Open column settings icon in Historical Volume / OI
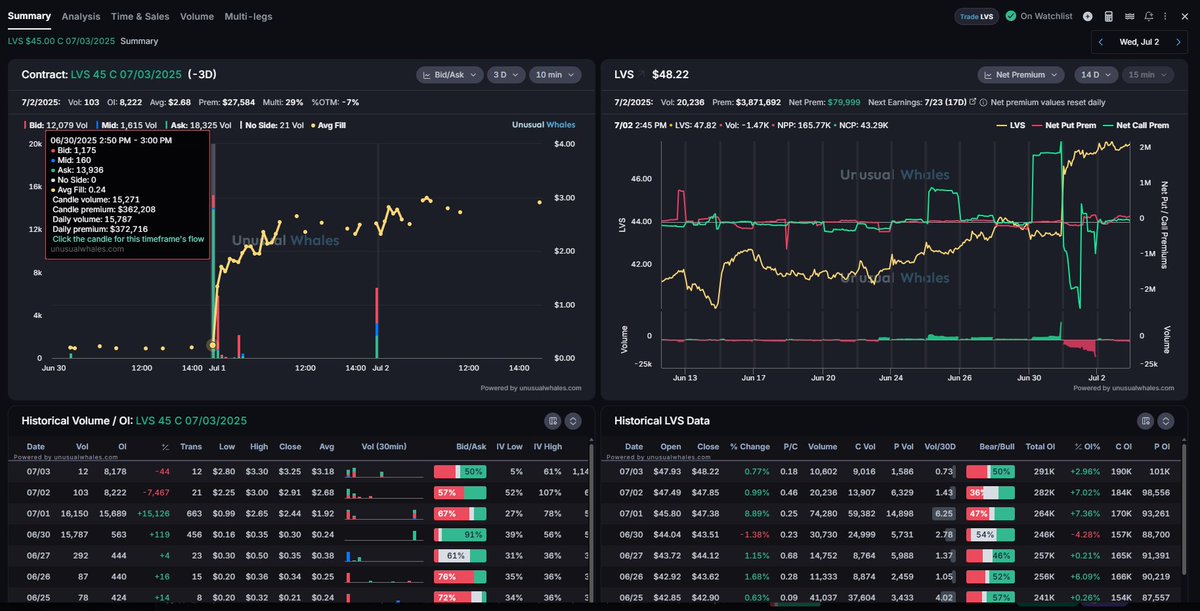The image size is (1200, 611). coord(553,421)
